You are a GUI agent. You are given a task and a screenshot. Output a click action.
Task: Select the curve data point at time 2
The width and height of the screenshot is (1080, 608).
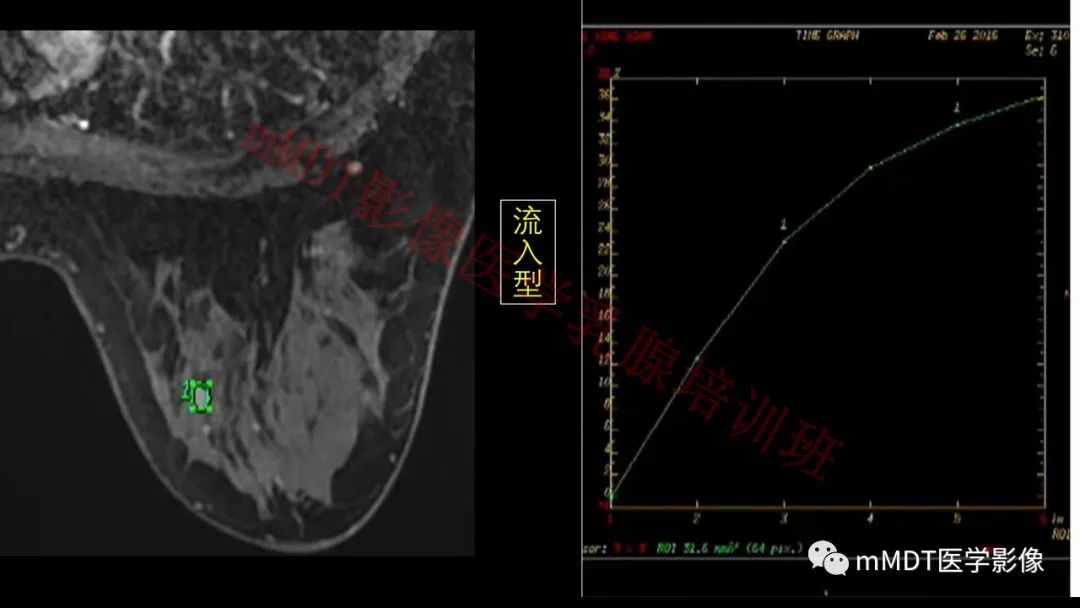coord(697,357)
